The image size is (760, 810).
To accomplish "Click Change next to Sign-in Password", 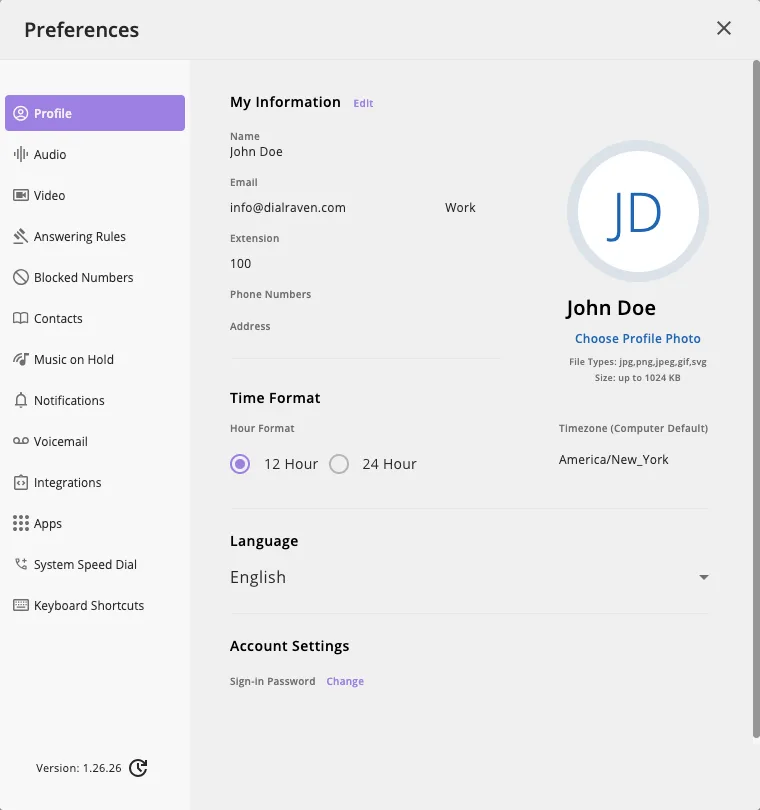I will point(345,681).
